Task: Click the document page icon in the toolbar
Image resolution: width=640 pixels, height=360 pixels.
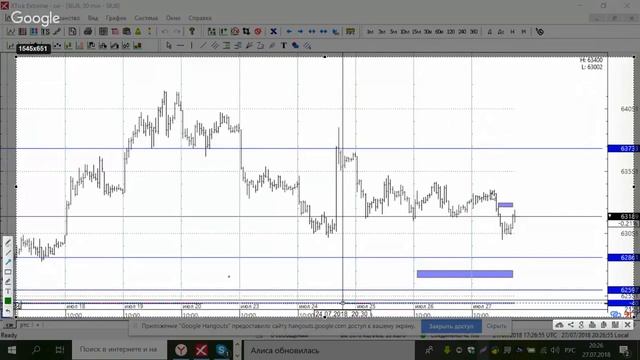Action: click(x=72, y=31)
